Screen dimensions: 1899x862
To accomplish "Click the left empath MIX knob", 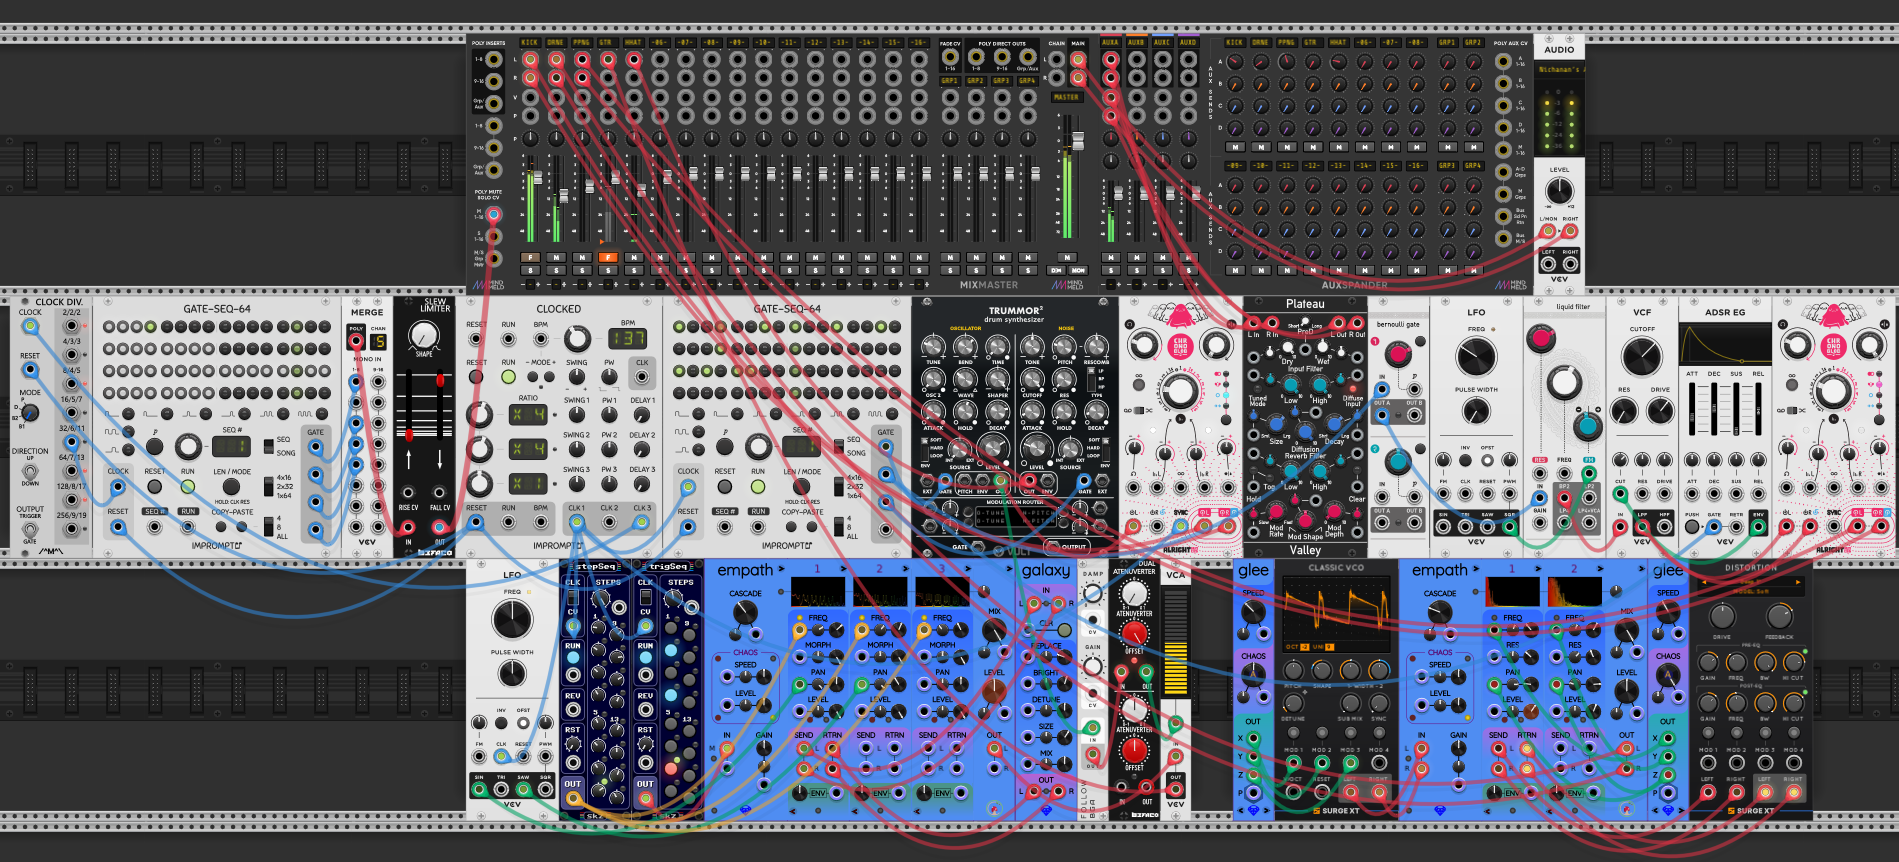I will [x=994, y=630].
